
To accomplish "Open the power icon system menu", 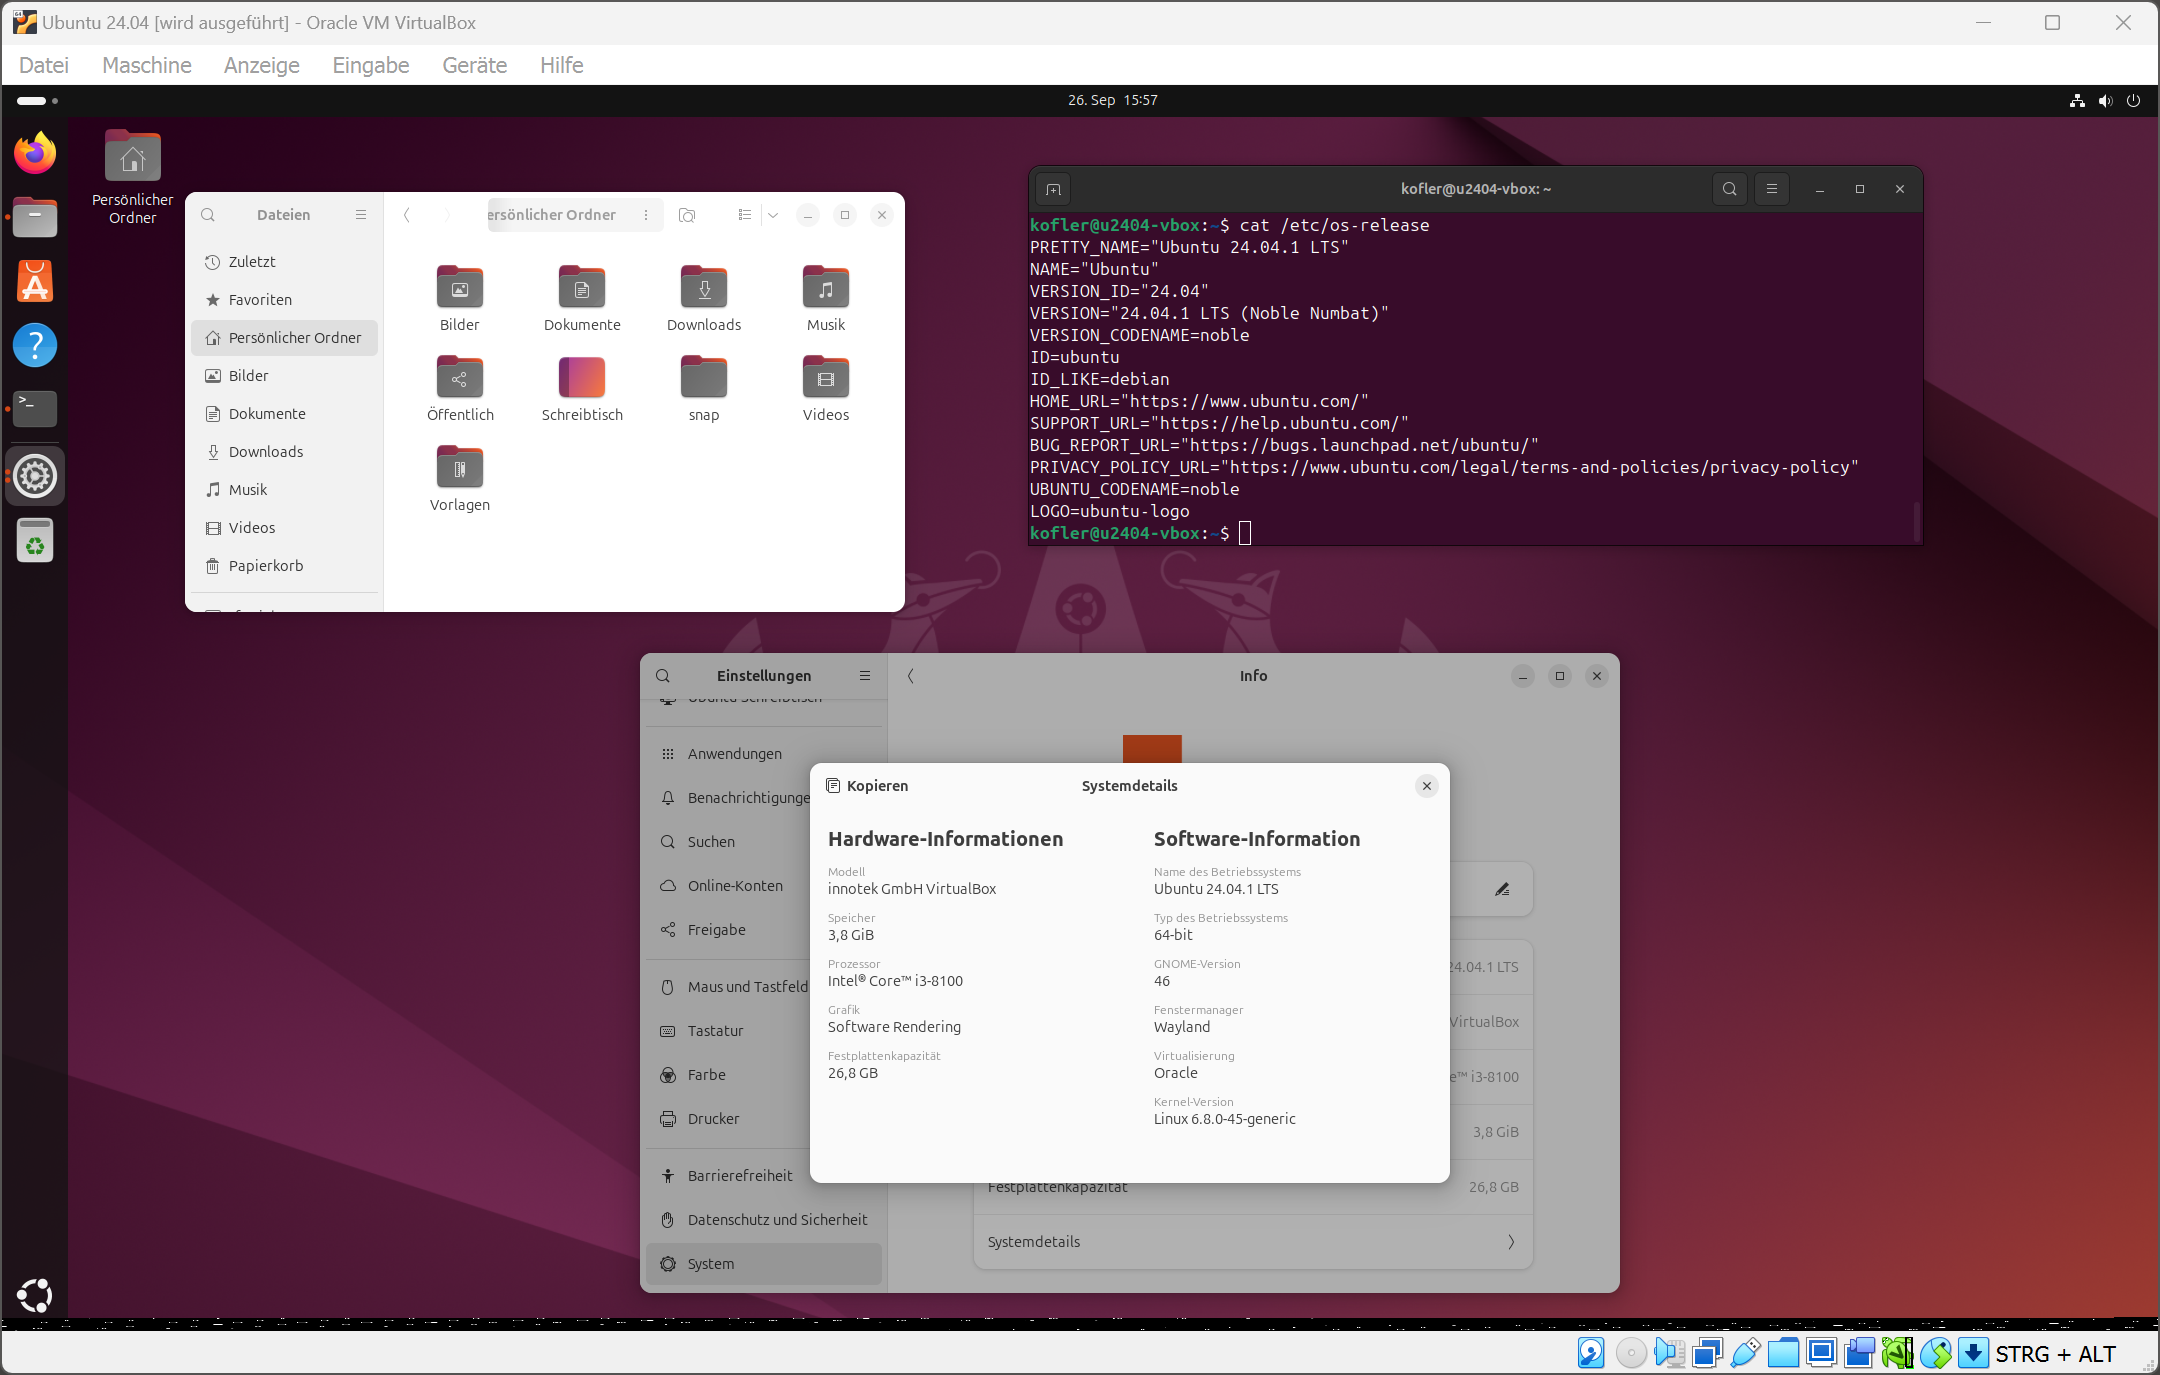I will tap(2133, 100).
